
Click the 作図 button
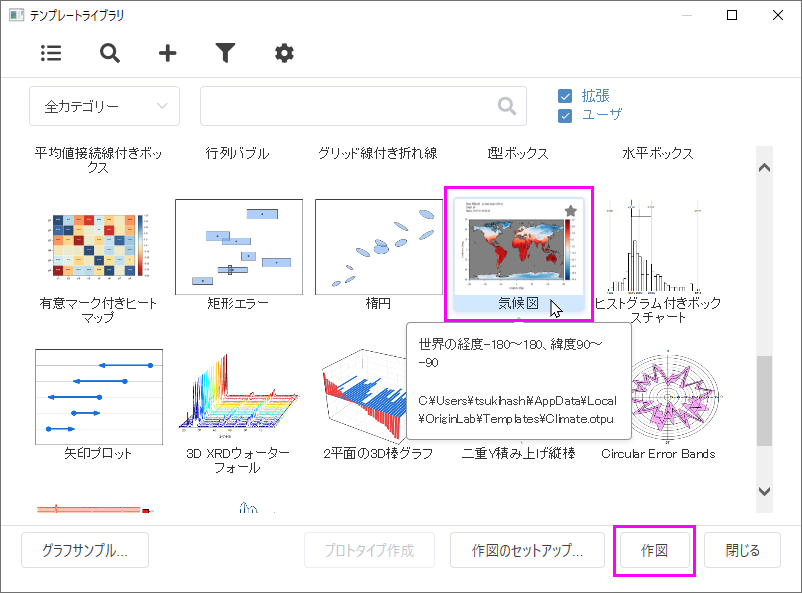tap(654, 550)
